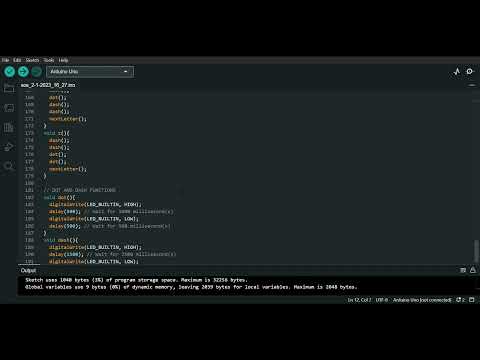Click the 'Sketch uses 1040 bytes' output line
Image resolution: width=480 pixels, height=360 pixels.
136,280
